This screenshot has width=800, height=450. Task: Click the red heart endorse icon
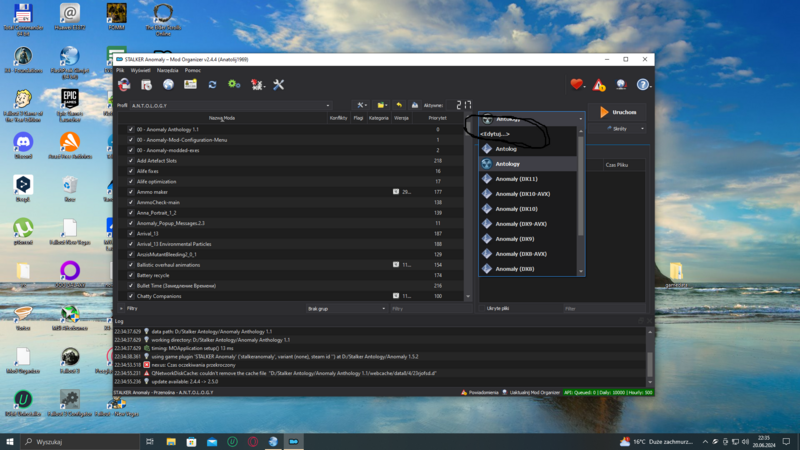[x=577, y=85]
